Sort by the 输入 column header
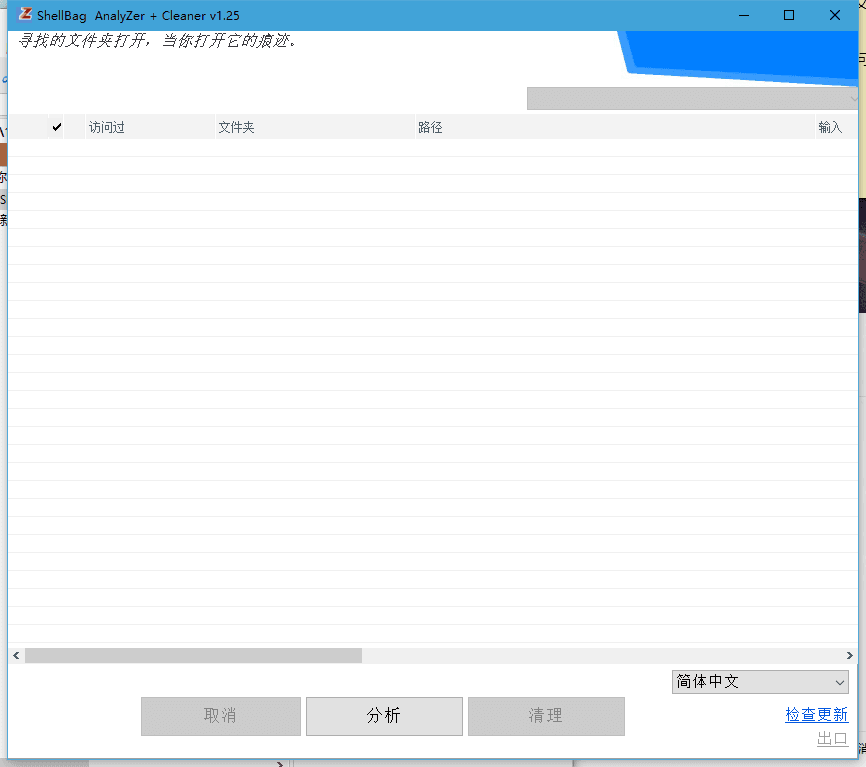 [x=836, y=127]
